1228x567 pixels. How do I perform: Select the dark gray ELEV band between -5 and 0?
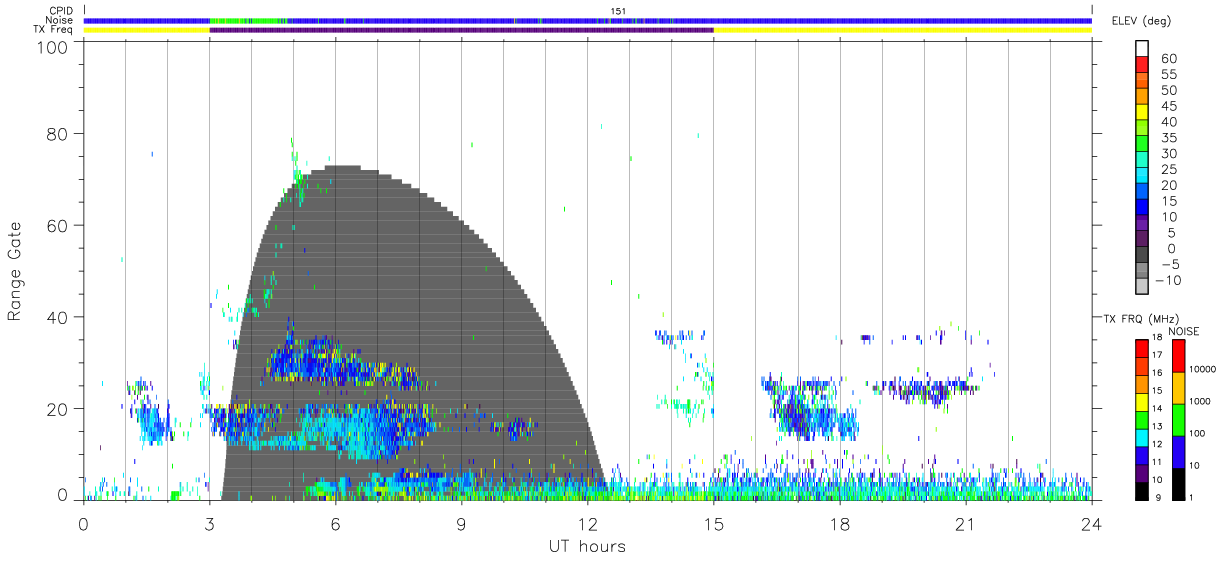pyautogui.click(x=1143, y=255)
